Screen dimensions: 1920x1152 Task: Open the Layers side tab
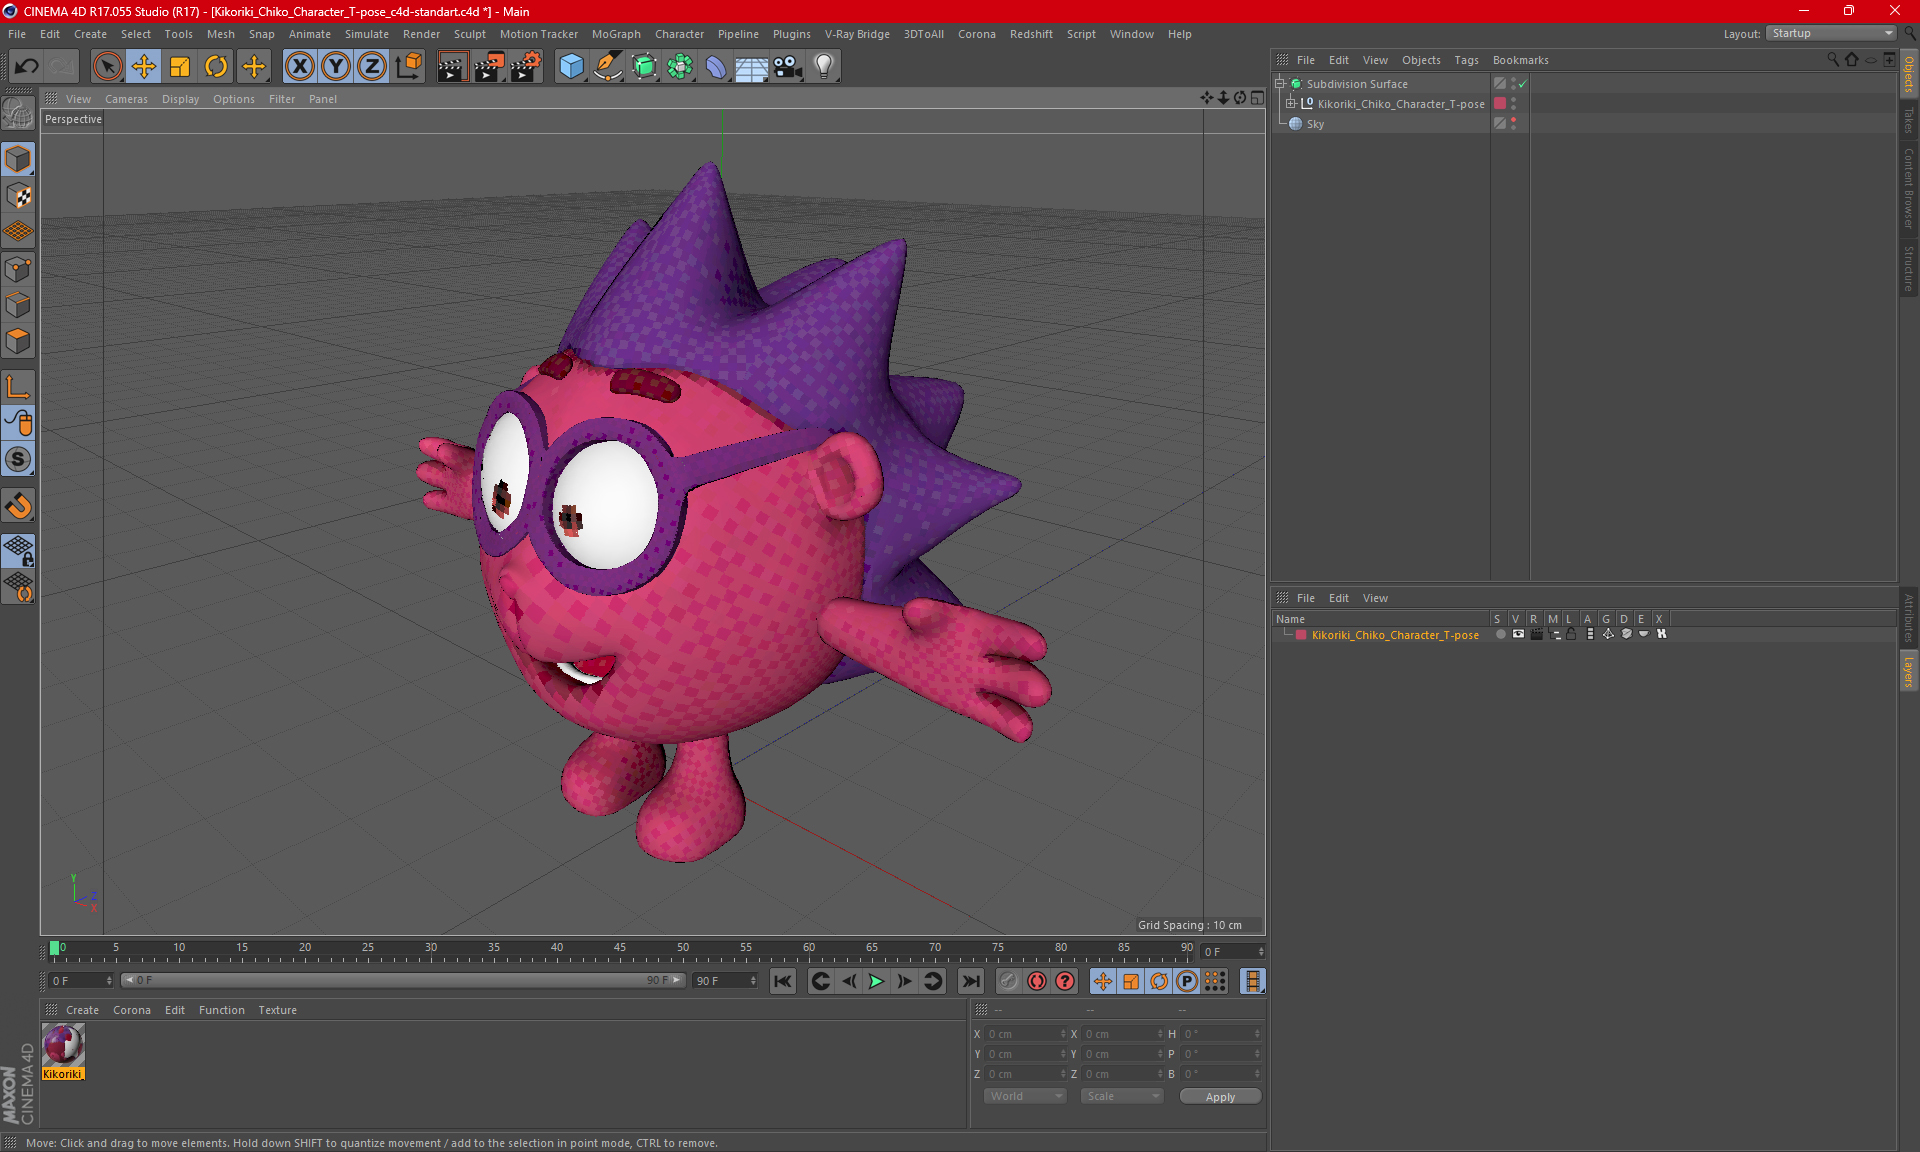coord(1909,671)
